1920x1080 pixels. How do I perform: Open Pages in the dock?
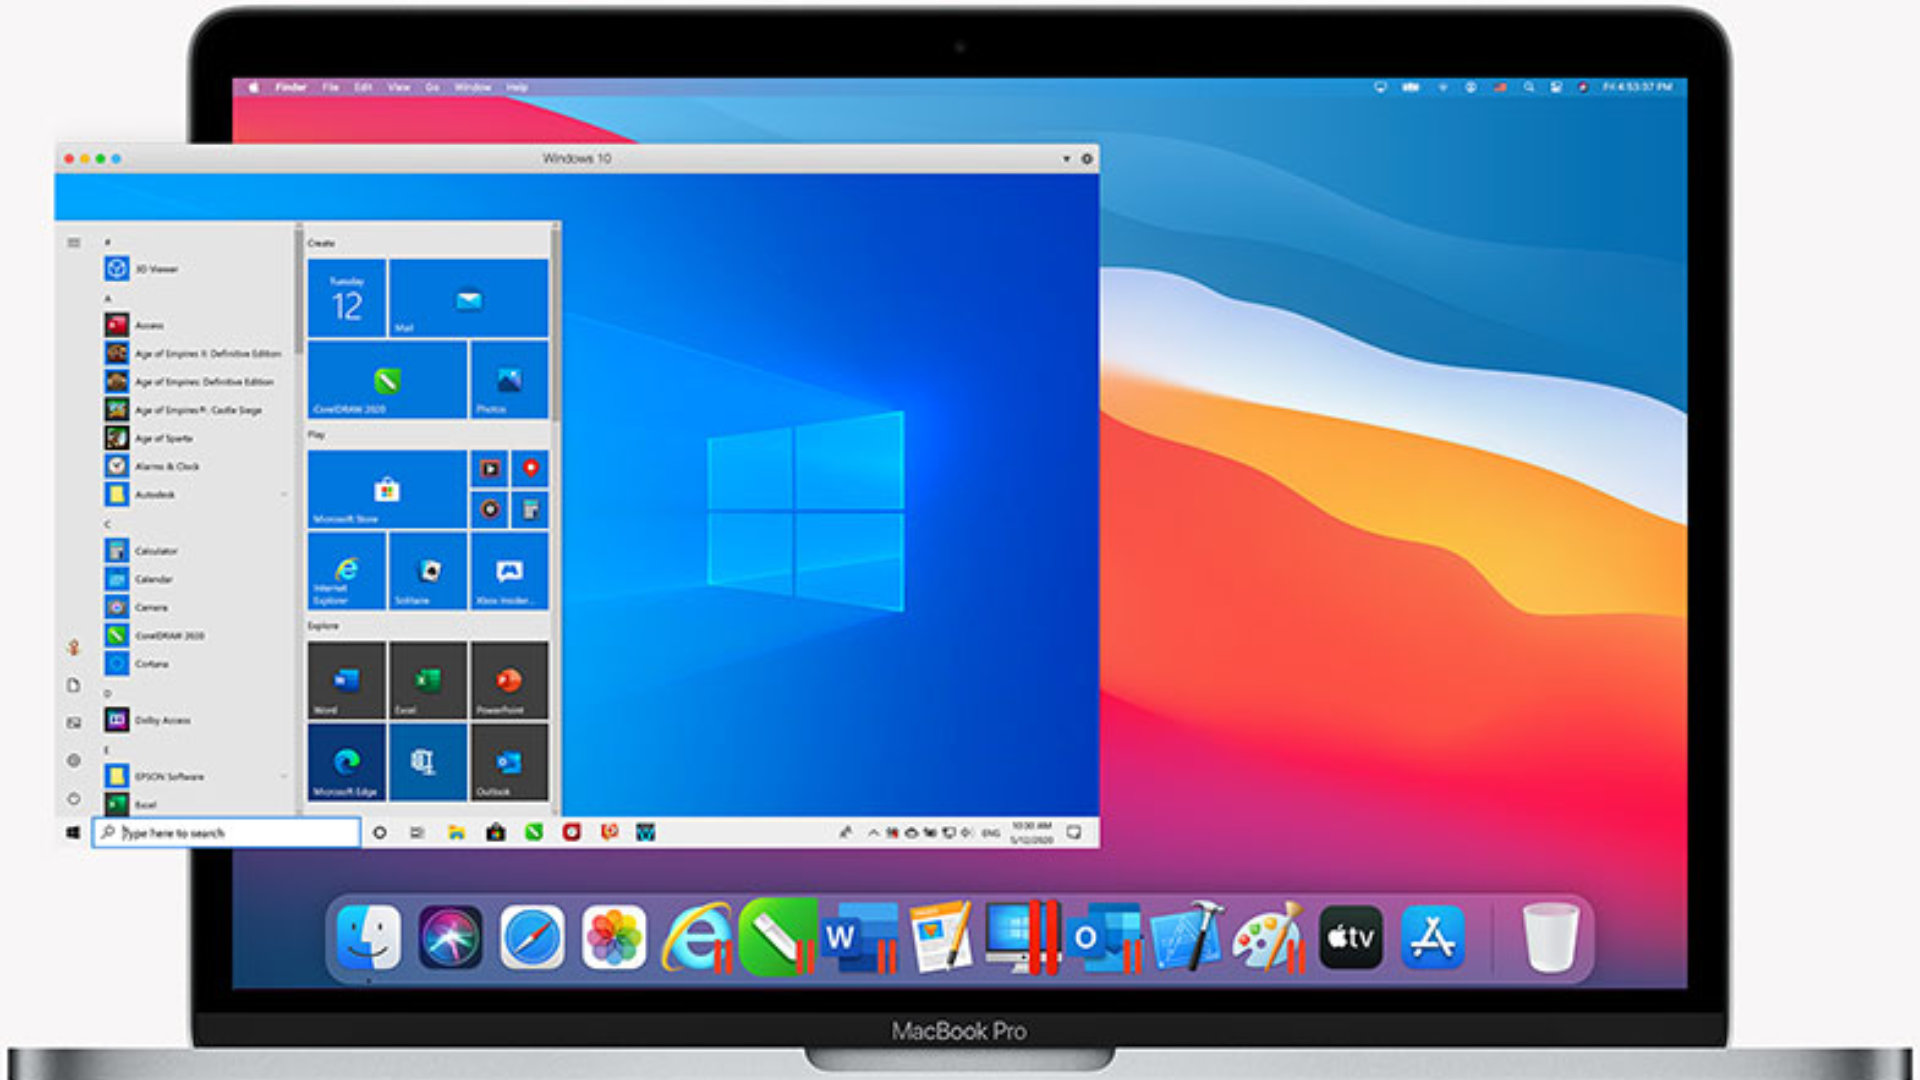pos(940,937)
